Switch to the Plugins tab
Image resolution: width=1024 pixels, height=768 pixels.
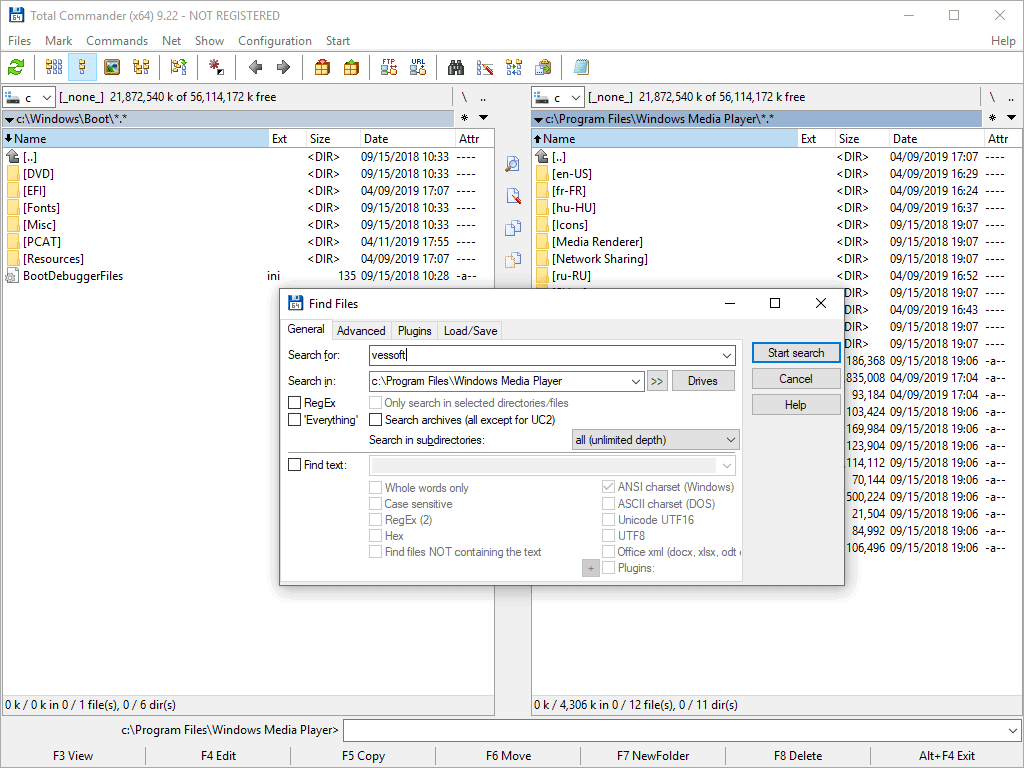[415, 330]
